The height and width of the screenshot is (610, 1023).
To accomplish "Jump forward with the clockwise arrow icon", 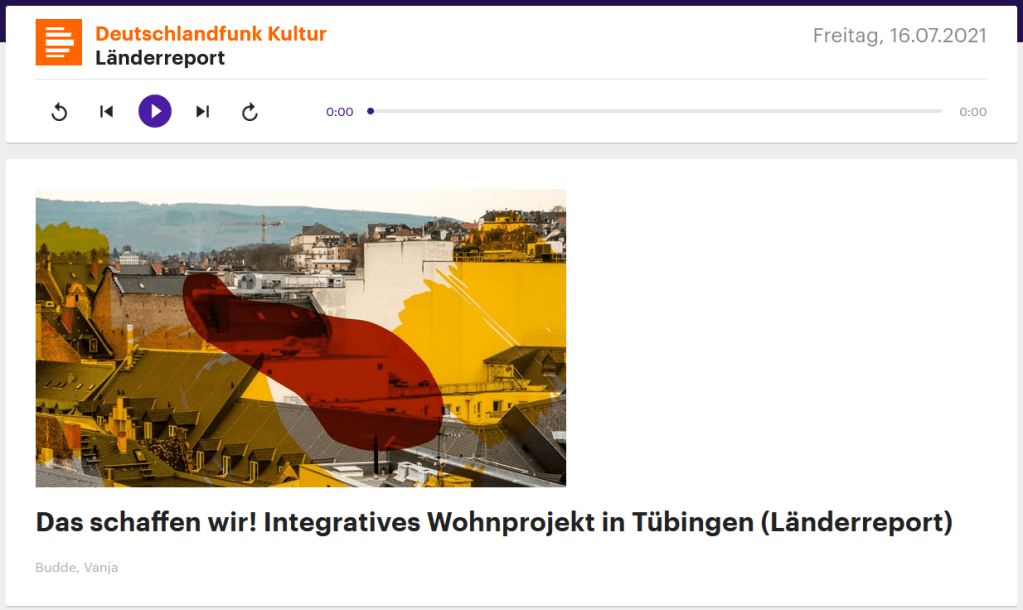I will [x=250, y=112].
